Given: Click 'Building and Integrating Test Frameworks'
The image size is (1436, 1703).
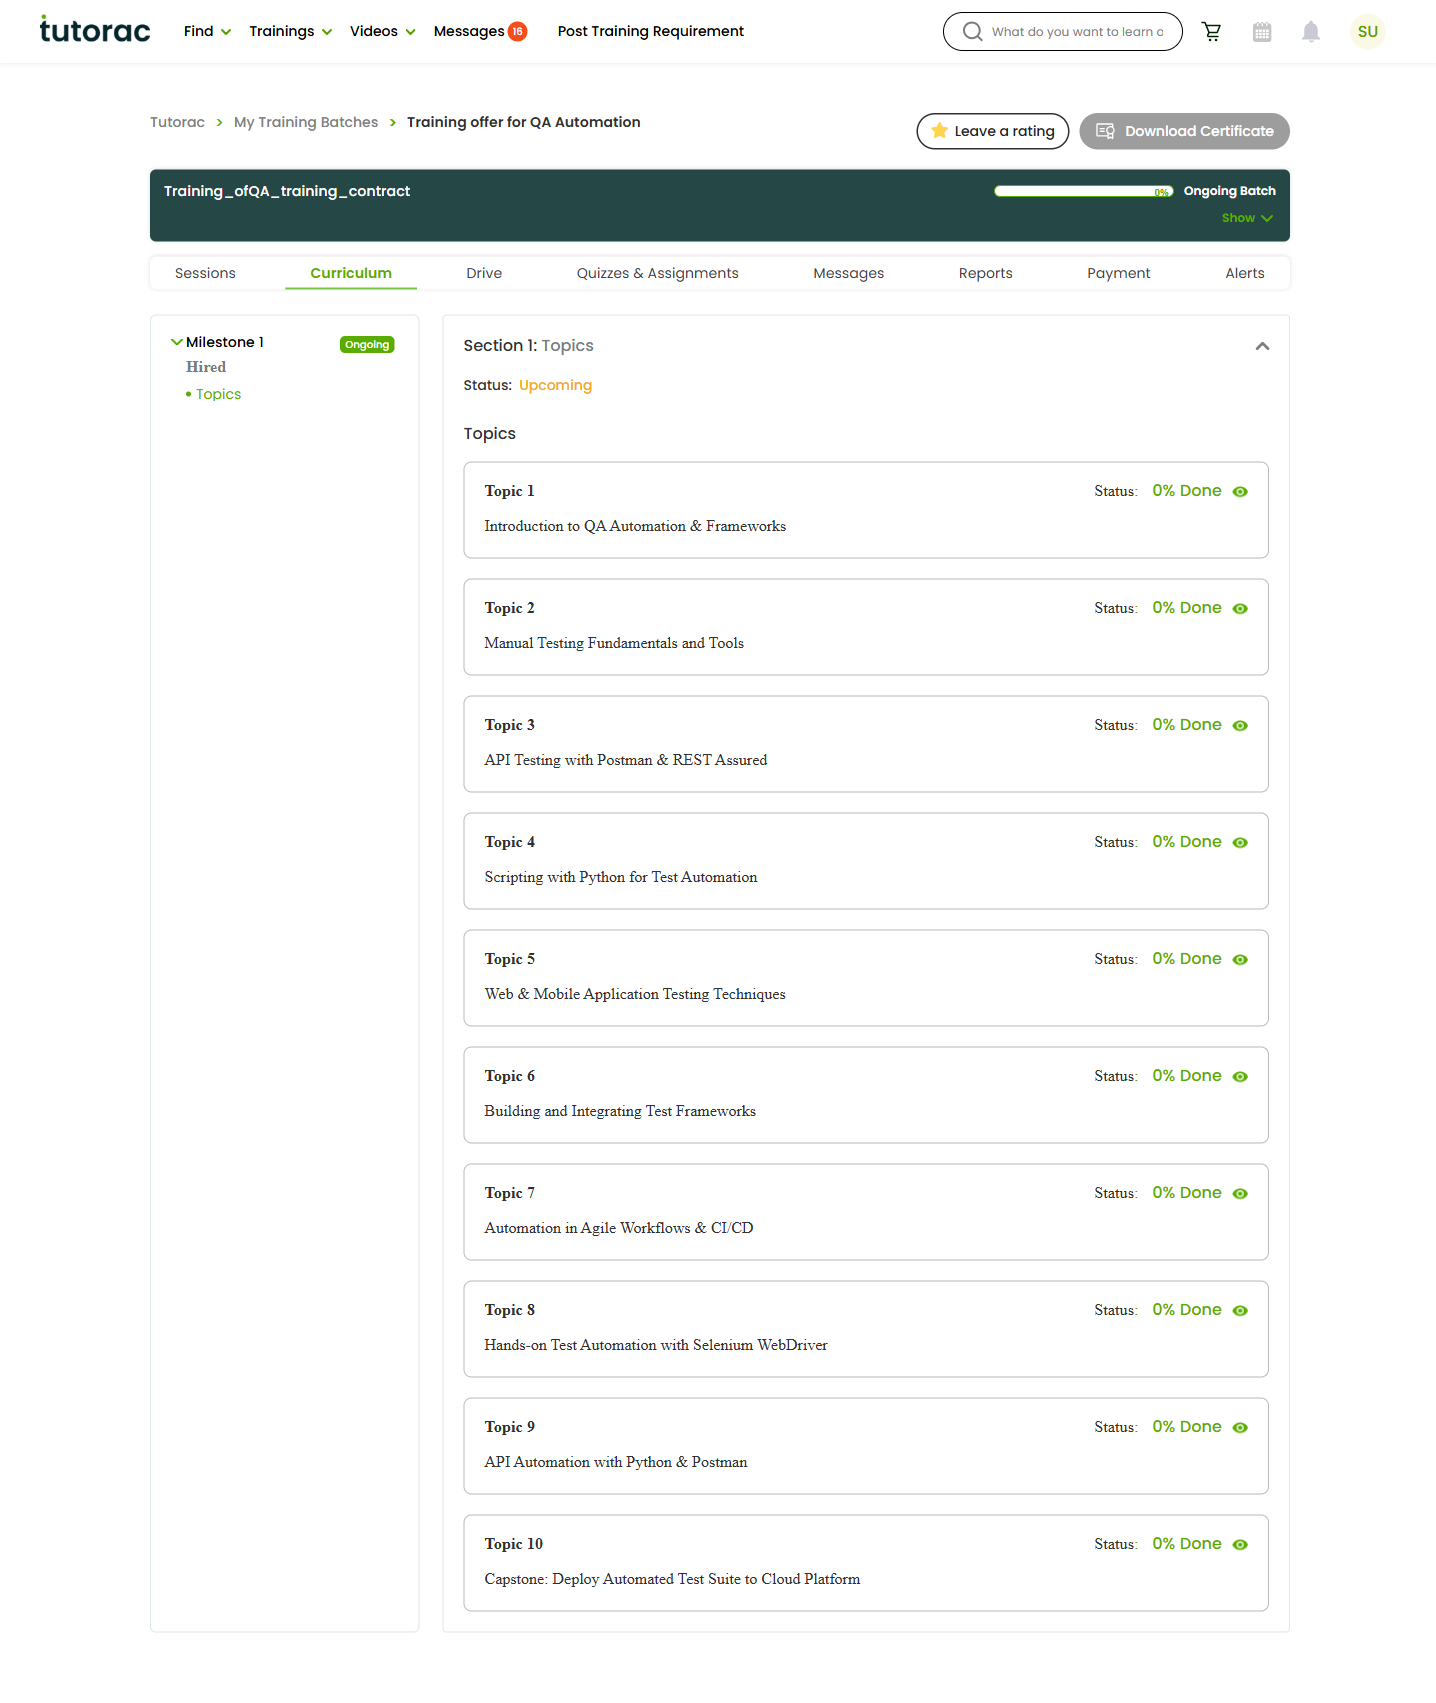Looking at the screenshot, I should click(620, 1111).
